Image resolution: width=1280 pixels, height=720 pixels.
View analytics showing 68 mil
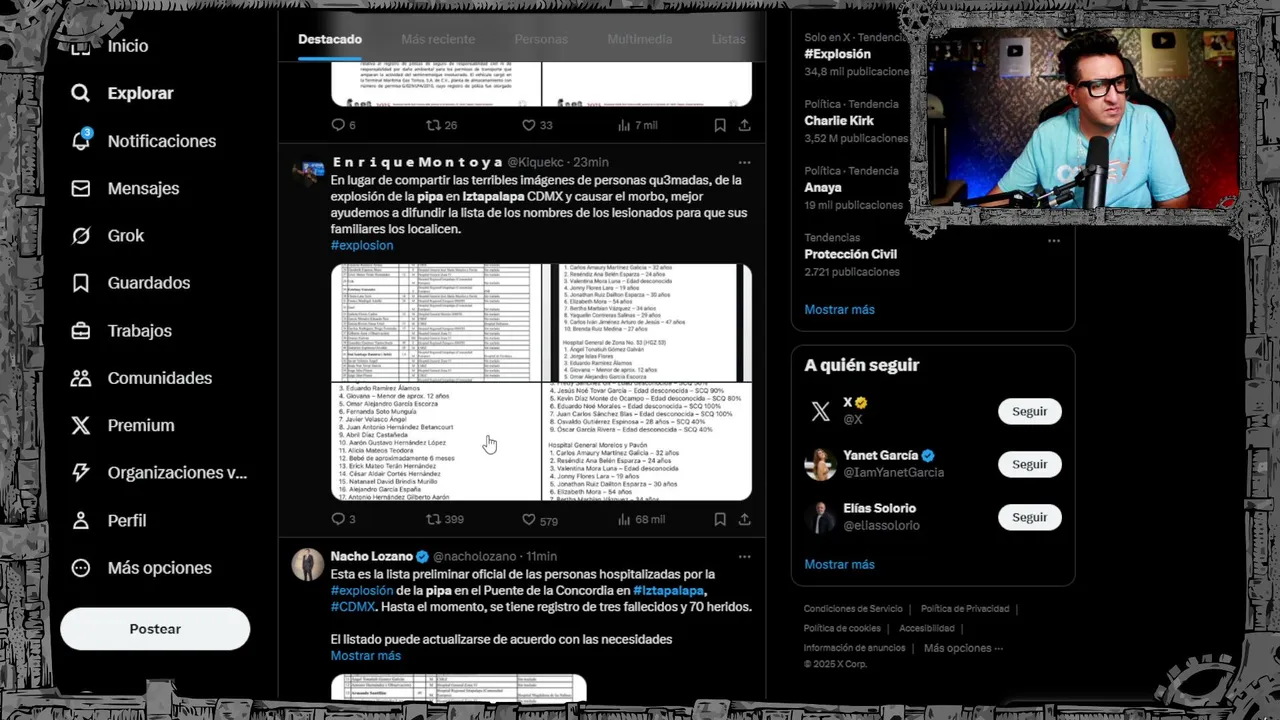click(641, 519)
